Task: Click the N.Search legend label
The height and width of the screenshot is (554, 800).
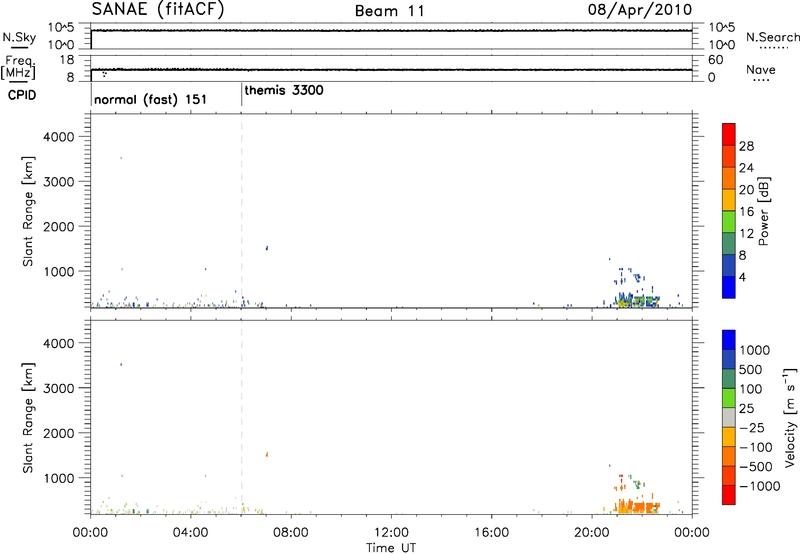Action: (x=773, y=37)
